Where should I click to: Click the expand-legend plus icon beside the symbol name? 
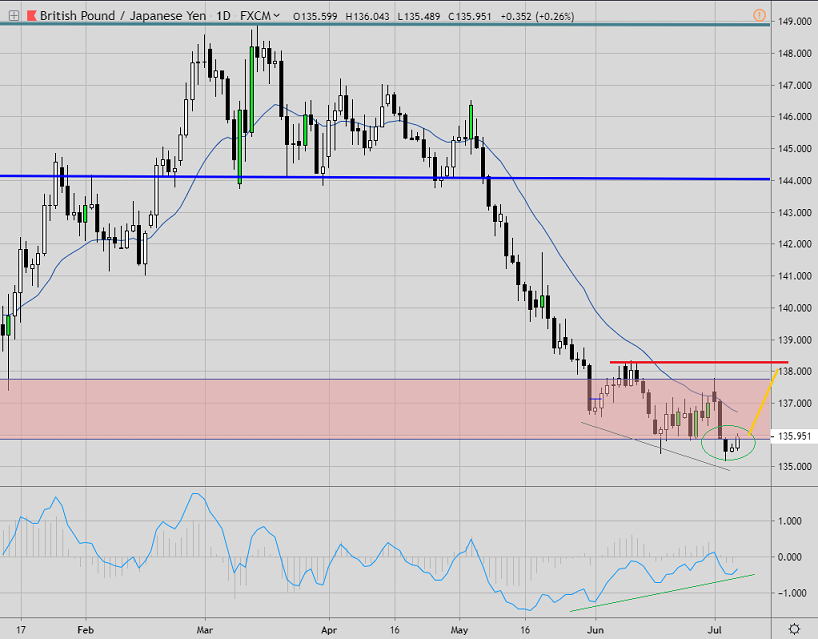coord(14,16)
